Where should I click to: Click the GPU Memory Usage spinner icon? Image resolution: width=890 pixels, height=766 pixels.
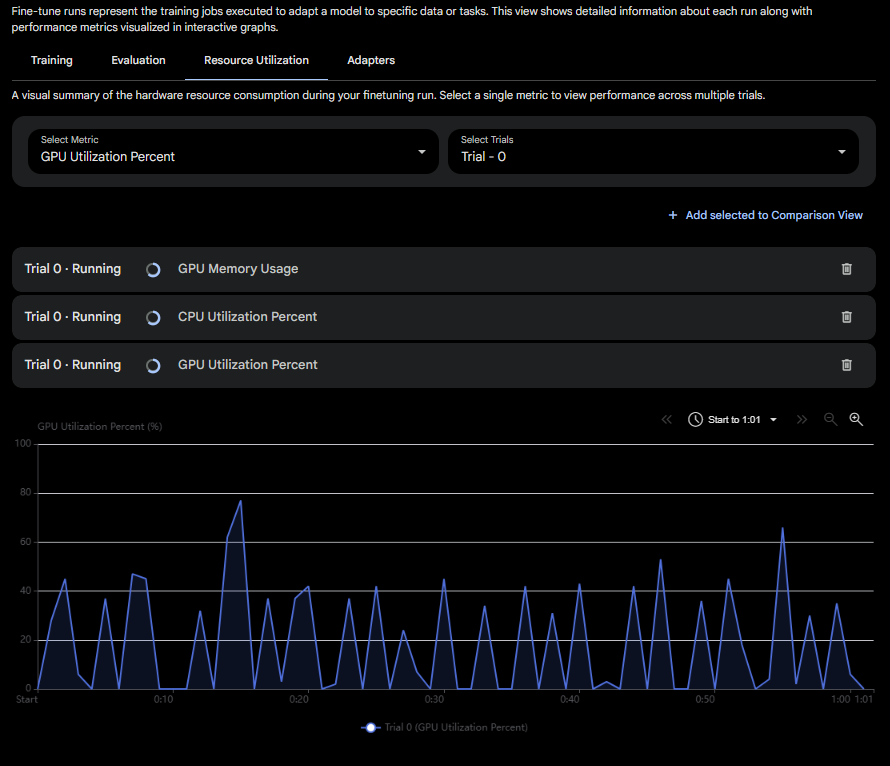coord(153,270)
